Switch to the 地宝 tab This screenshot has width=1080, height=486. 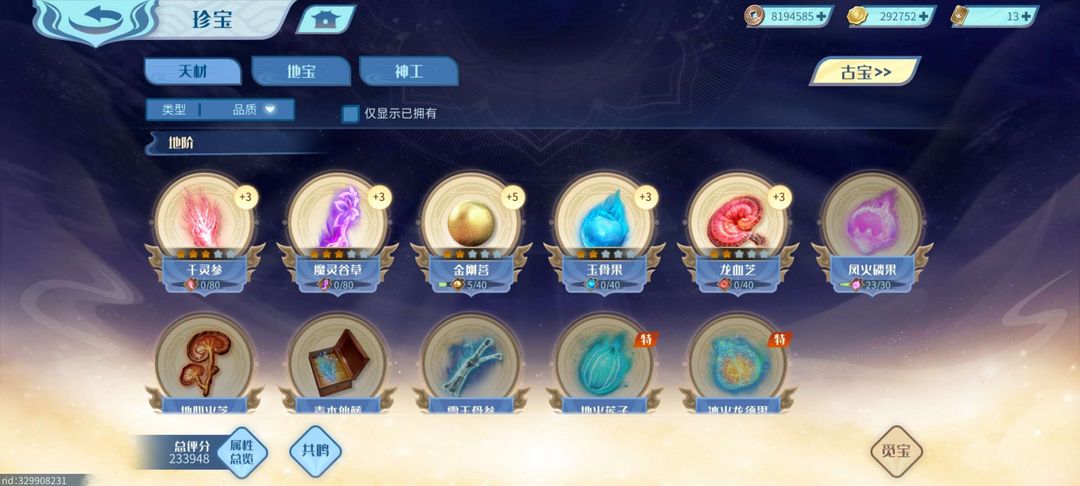301,71
